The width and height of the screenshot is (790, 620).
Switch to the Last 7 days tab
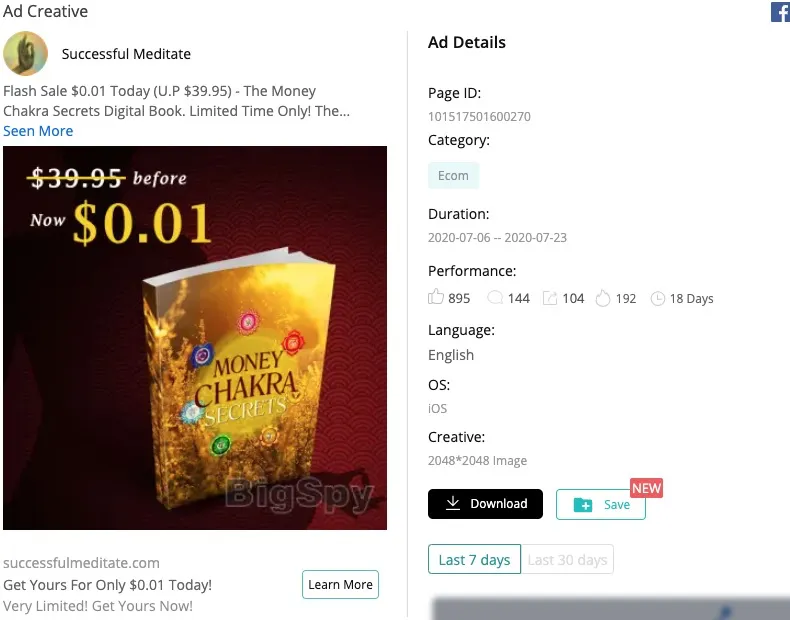click(x=474, y=560)
